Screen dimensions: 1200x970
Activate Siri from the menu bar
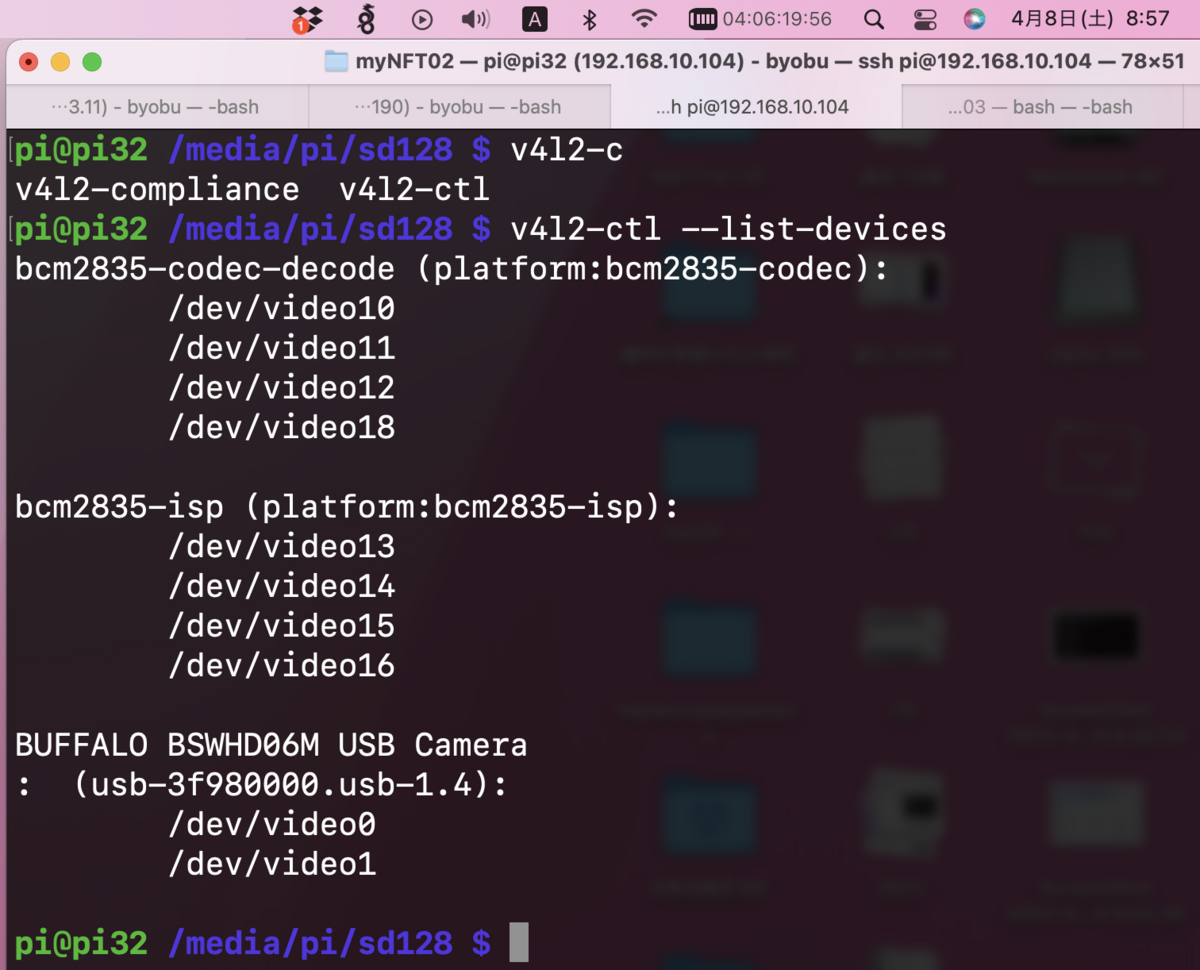click(x=972, y=19)
